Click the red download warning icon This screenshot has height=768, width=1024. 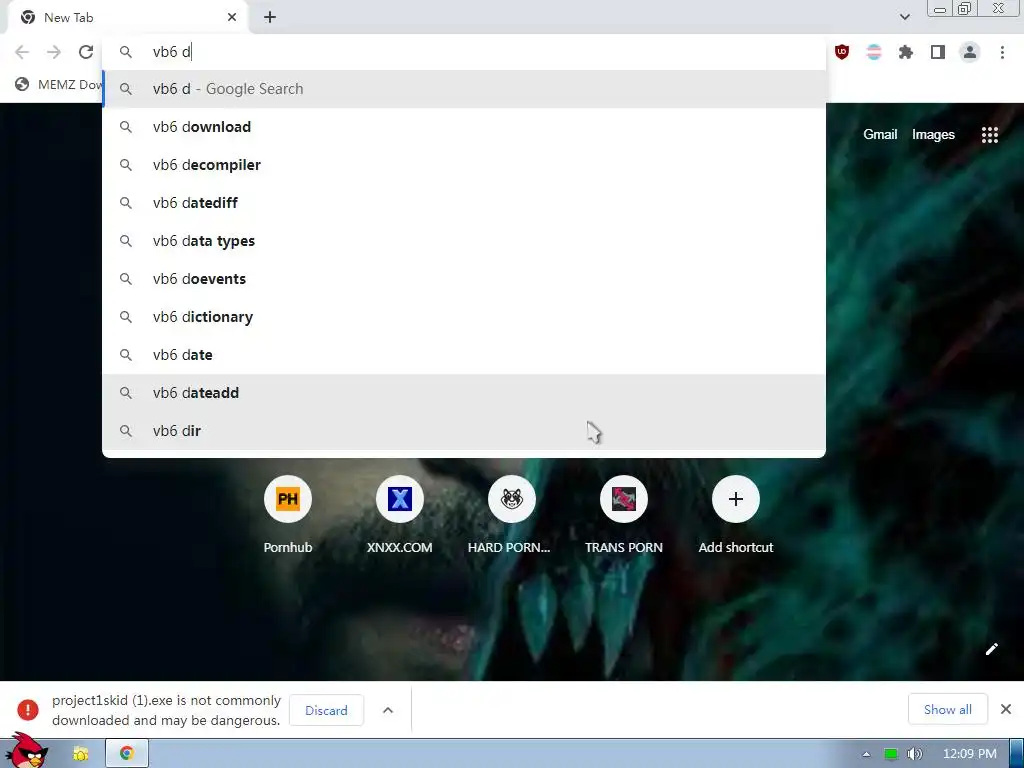coord(27,710)
